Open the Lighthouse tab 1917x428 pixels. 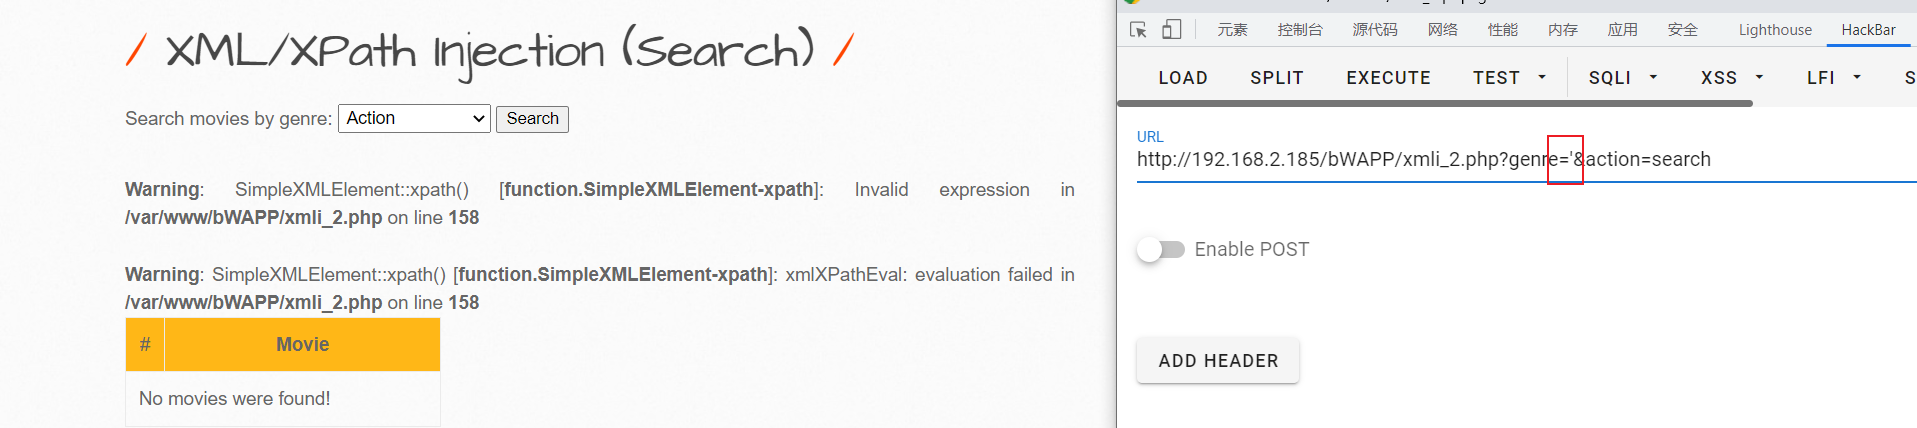pyautogui.click(x=1775, y=30)
